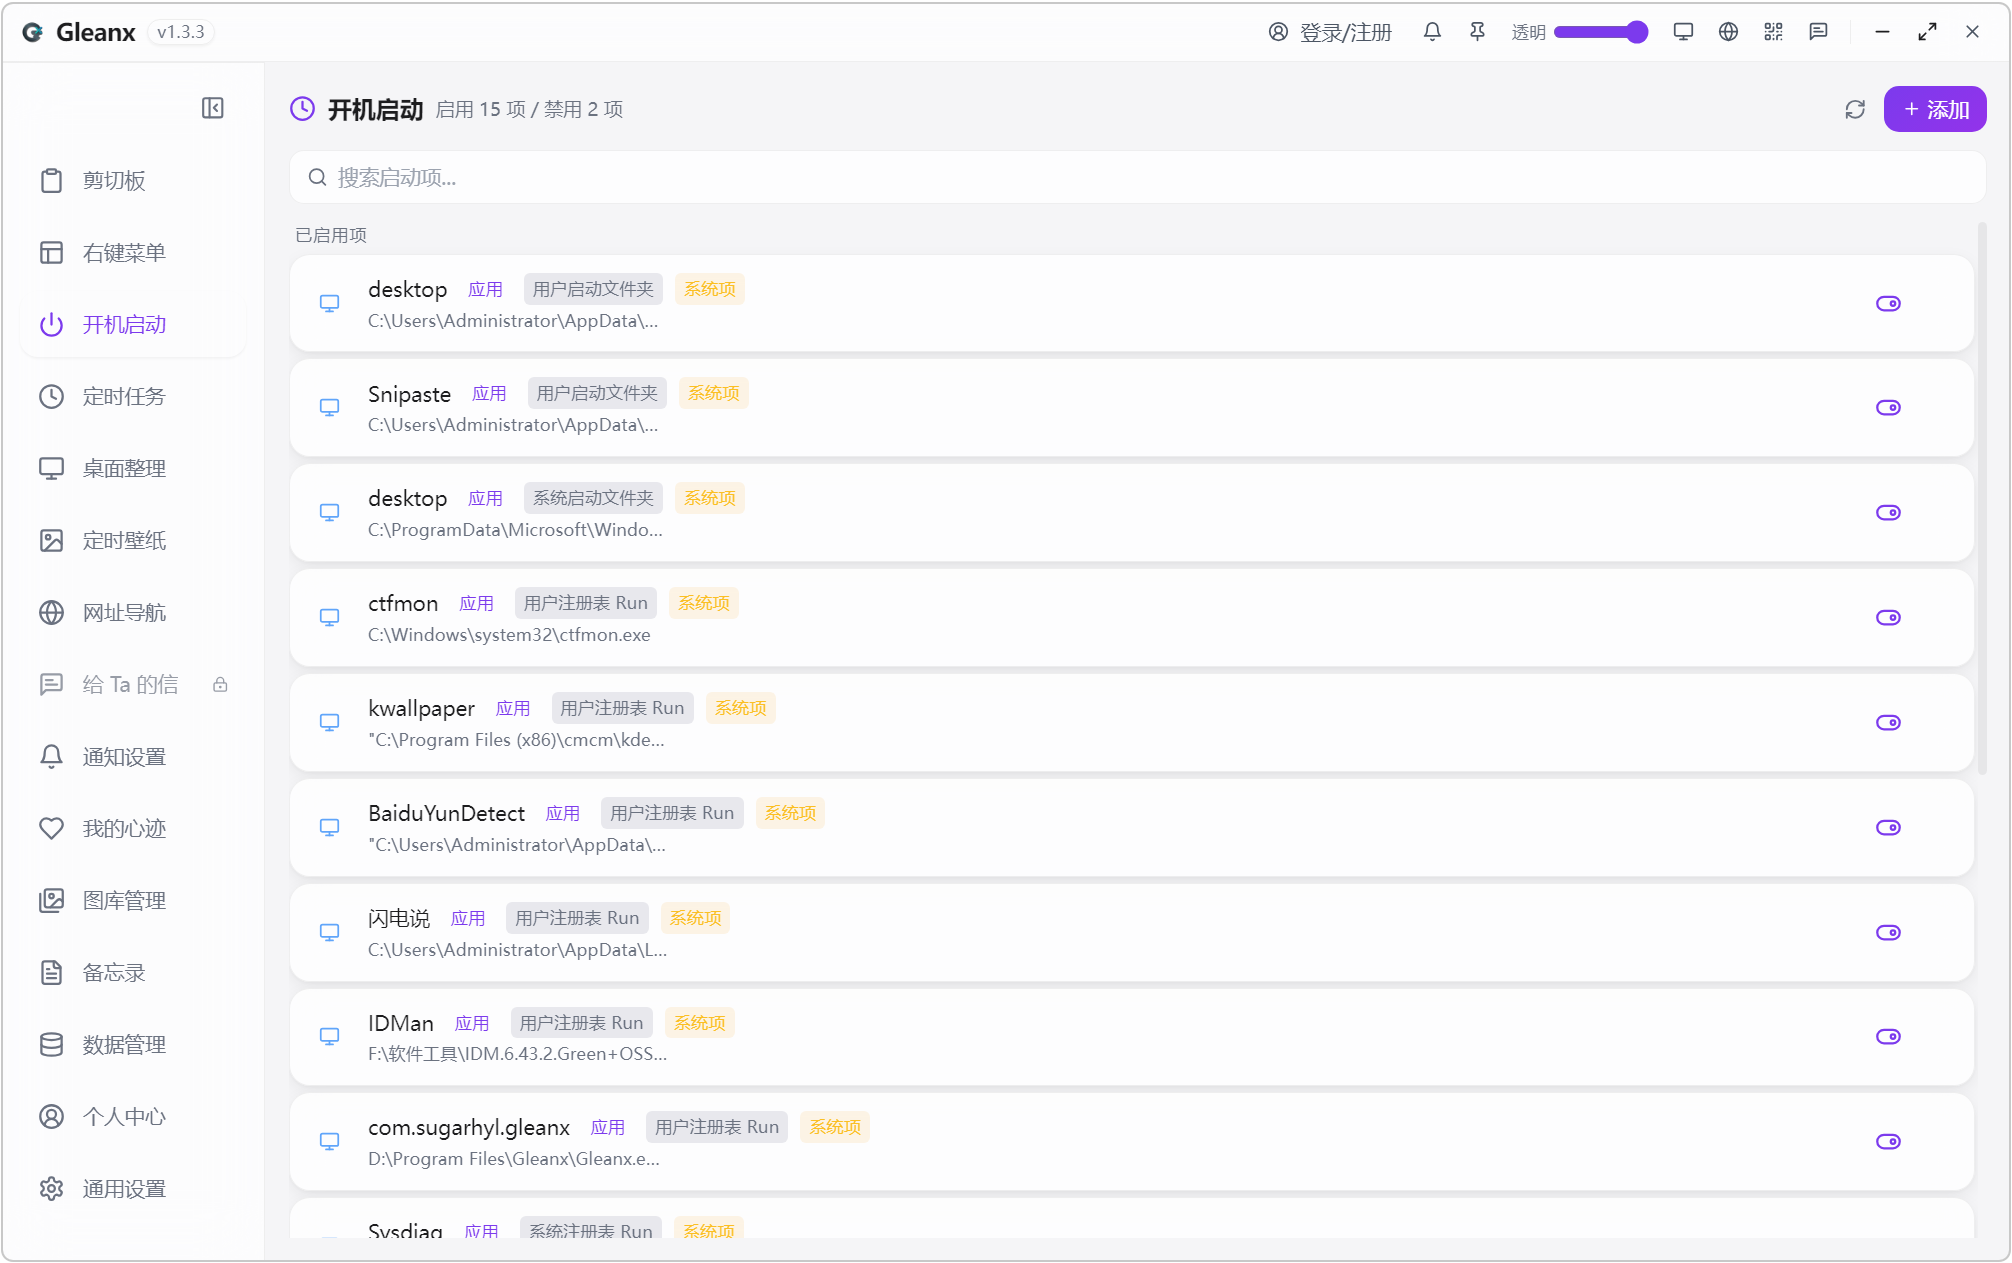Open 定时任务 section
Viewport: 2012px width, 1263px height.
(134, 397)
